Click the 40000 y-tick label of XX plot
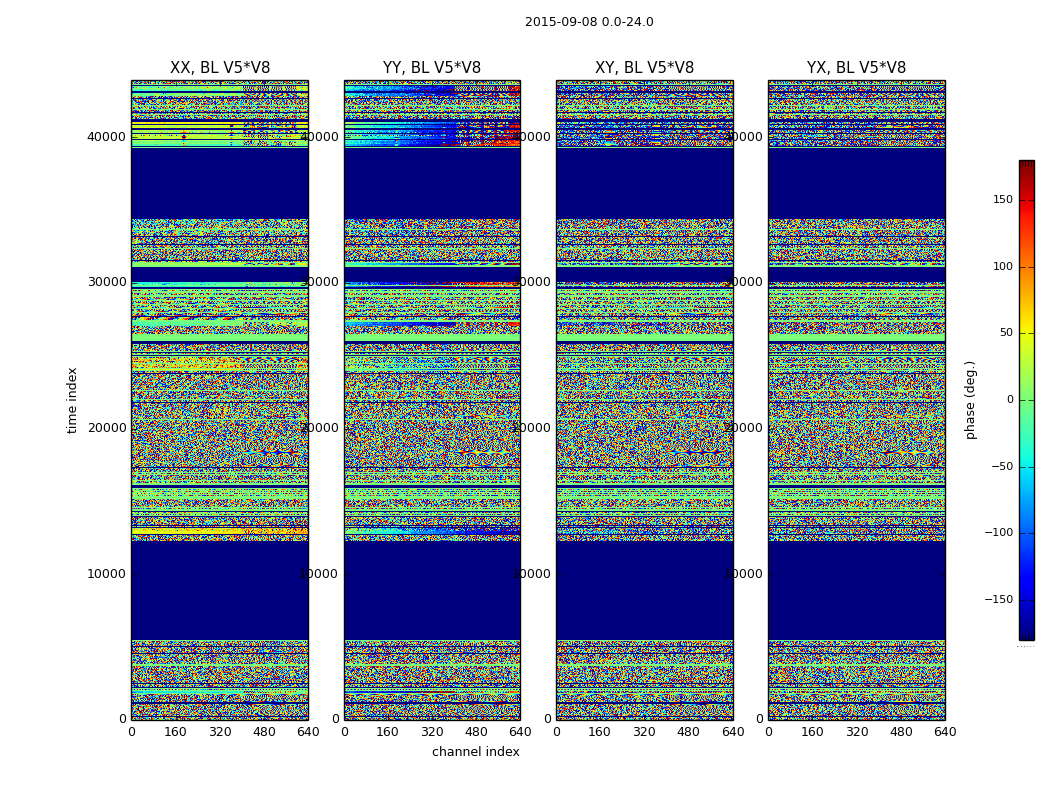 pyautogui.click(x=106, y=136)
